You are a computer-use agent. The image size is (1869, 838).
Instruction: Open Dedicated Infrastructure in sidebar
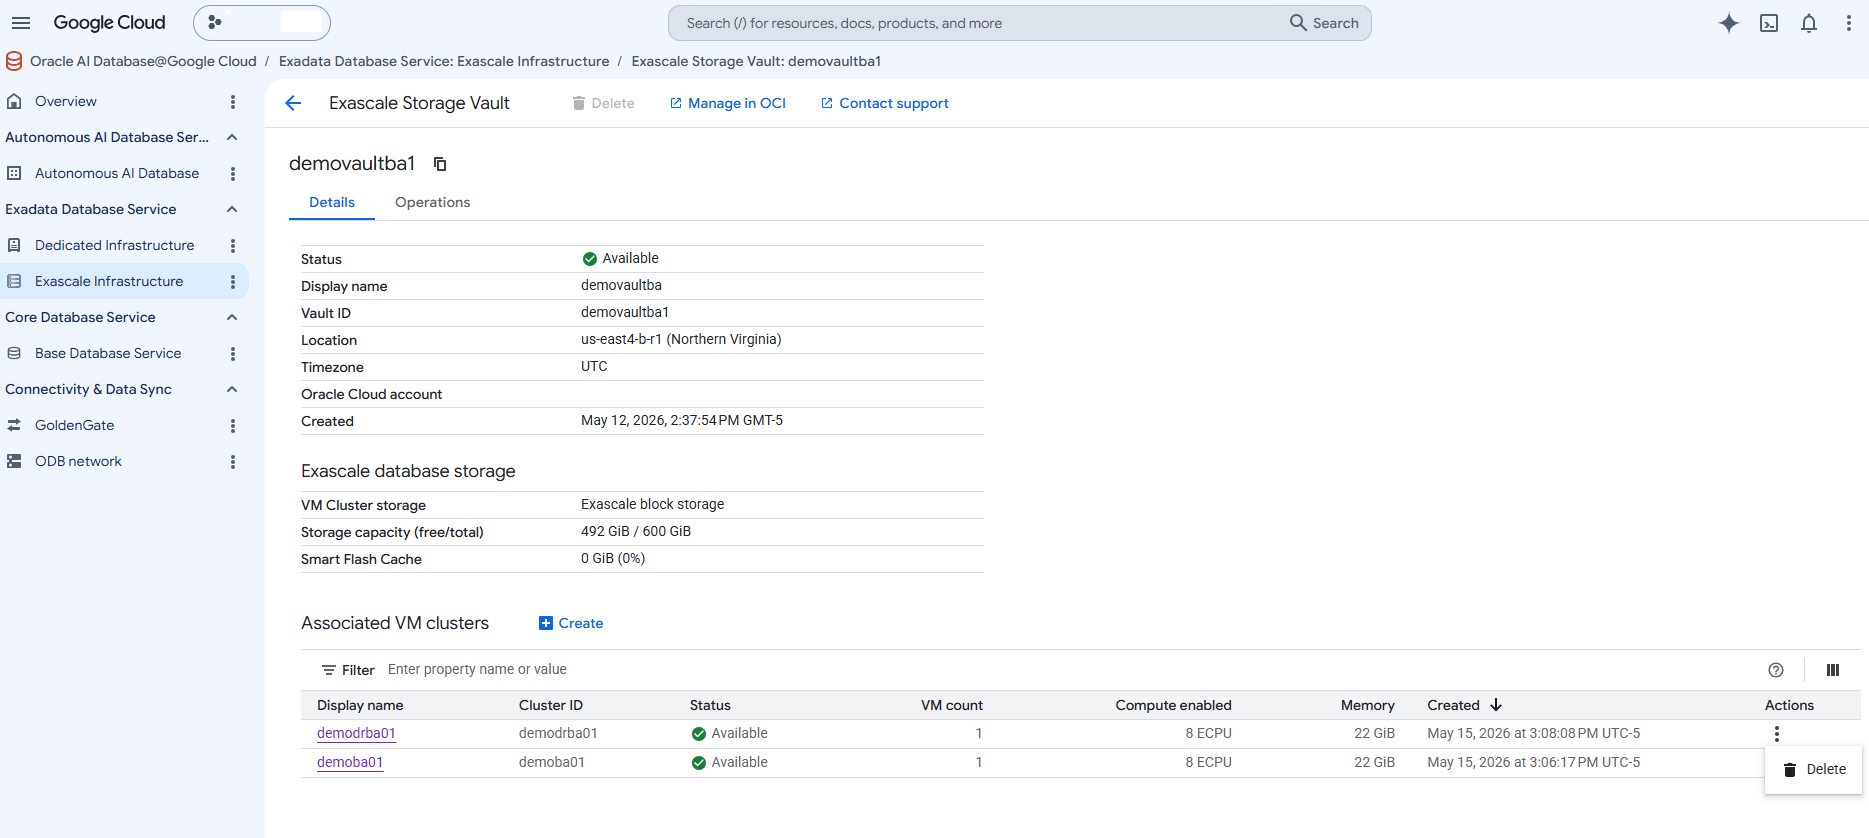(x=114, y=245)
